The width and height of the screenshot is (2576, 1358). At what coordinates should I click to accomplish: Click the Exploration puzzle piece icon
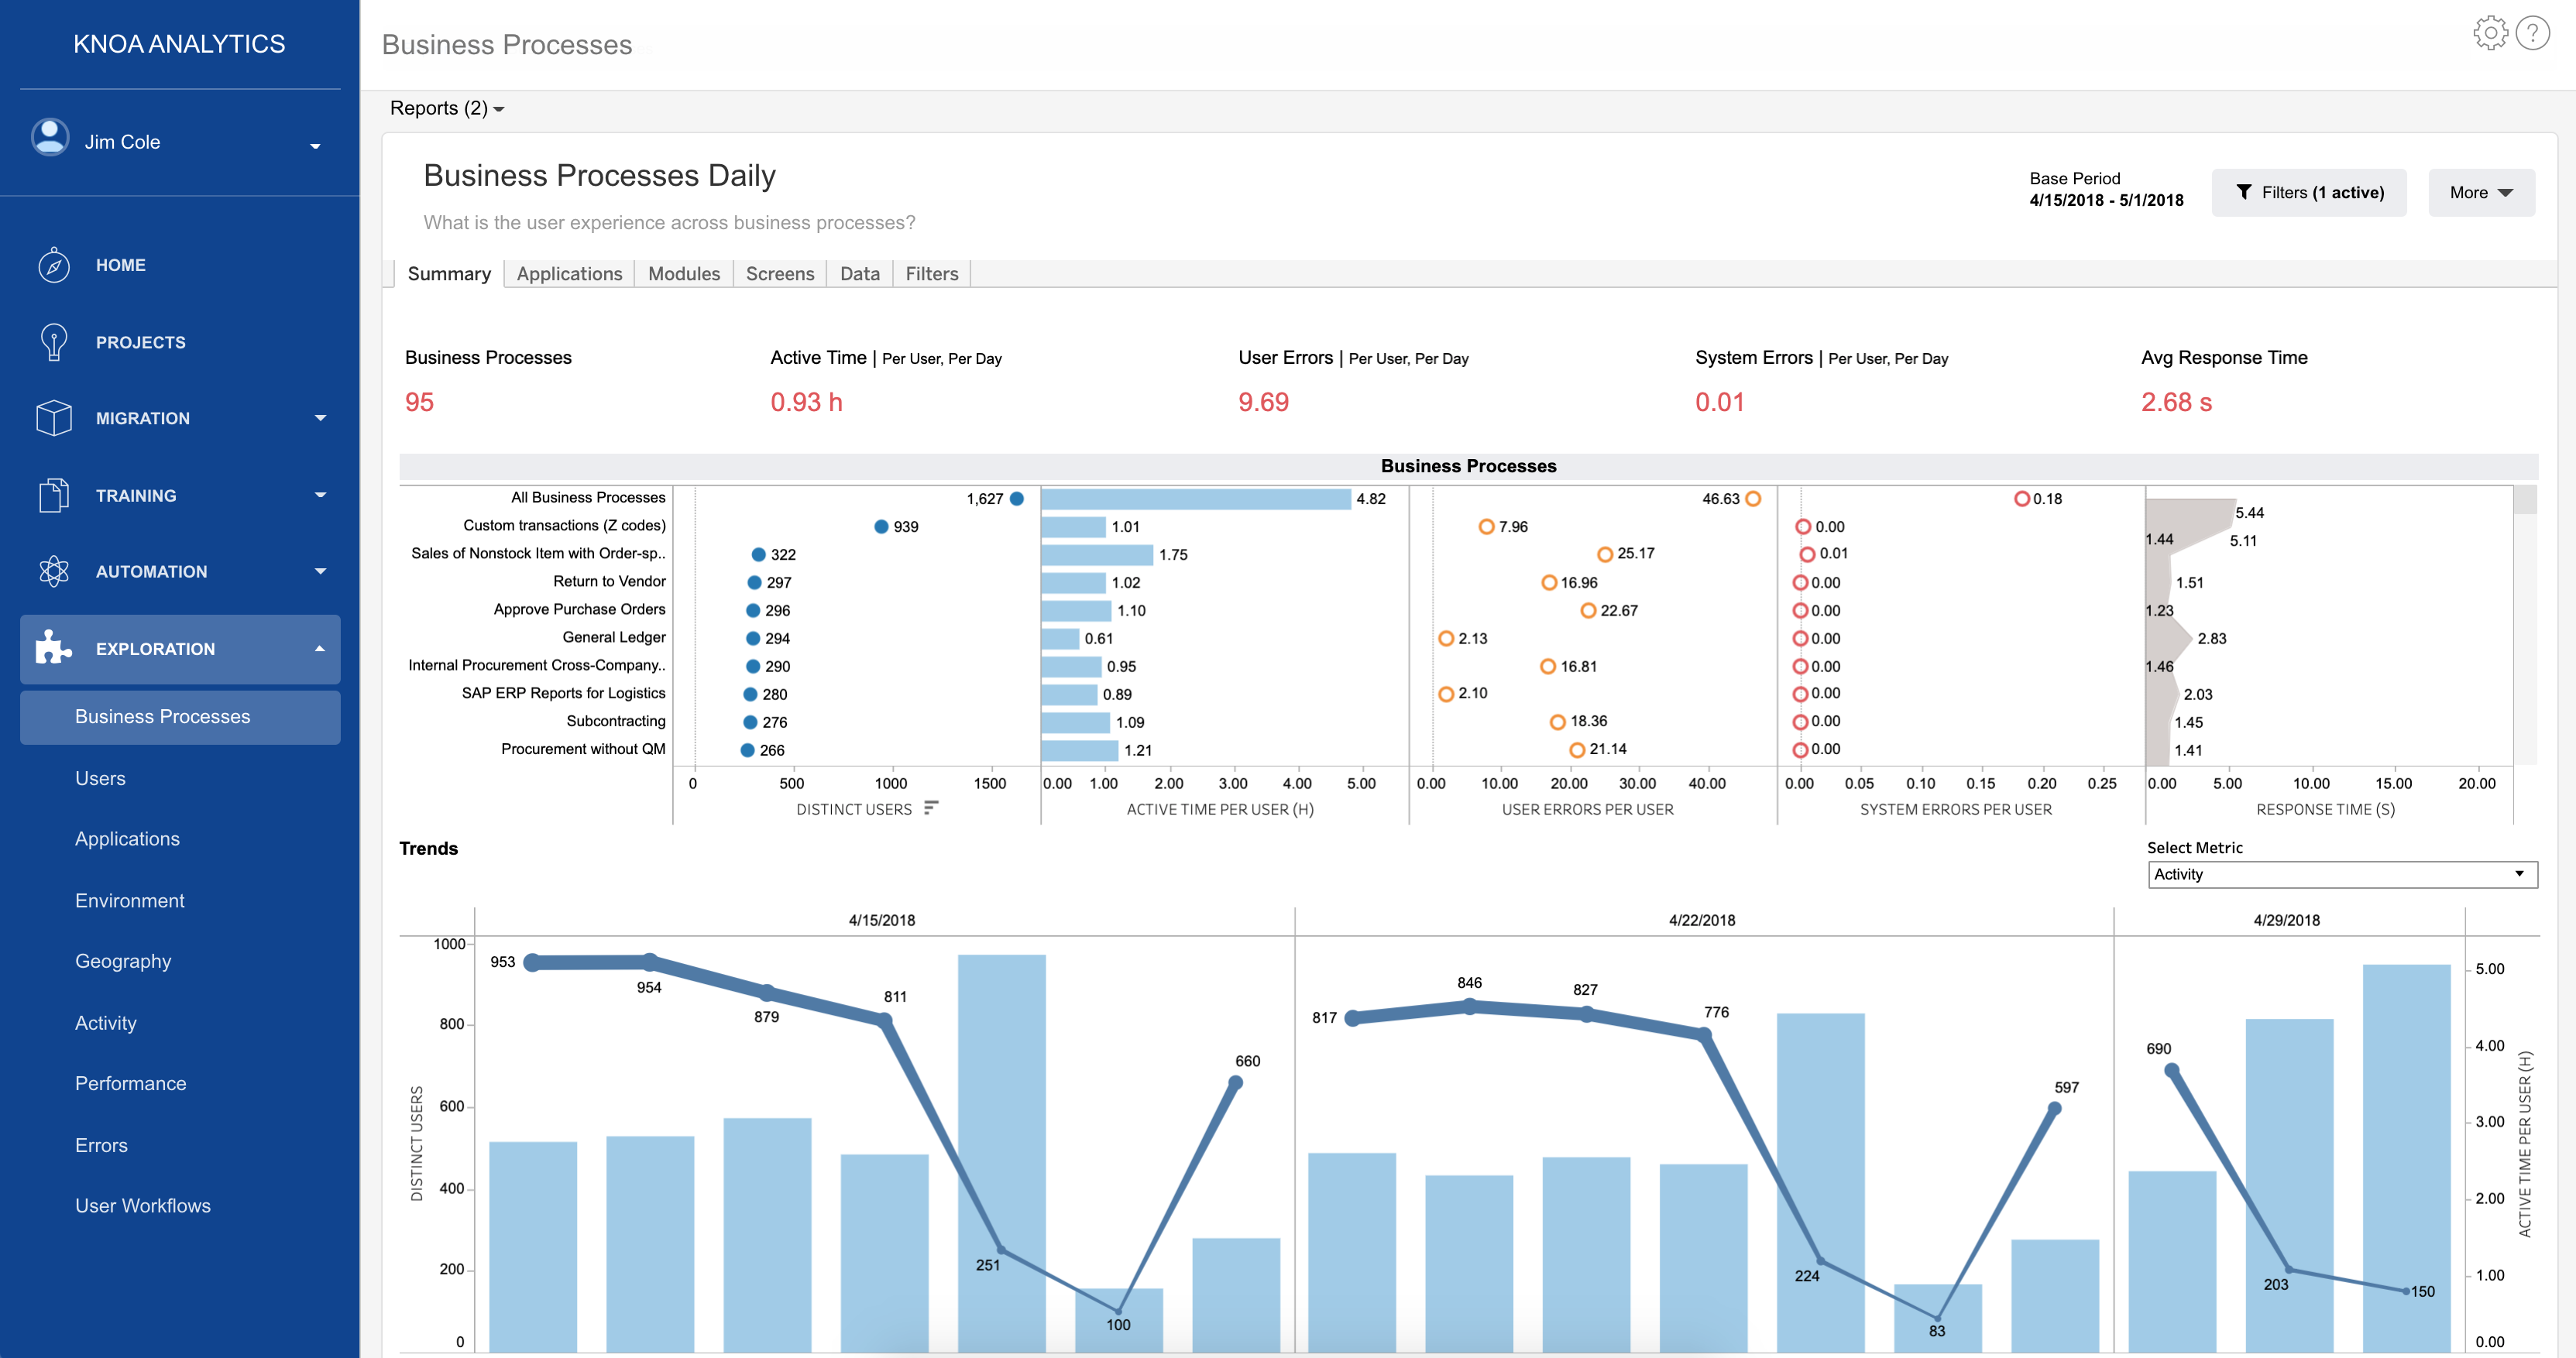pyautogui.click(x=54, y=648)
